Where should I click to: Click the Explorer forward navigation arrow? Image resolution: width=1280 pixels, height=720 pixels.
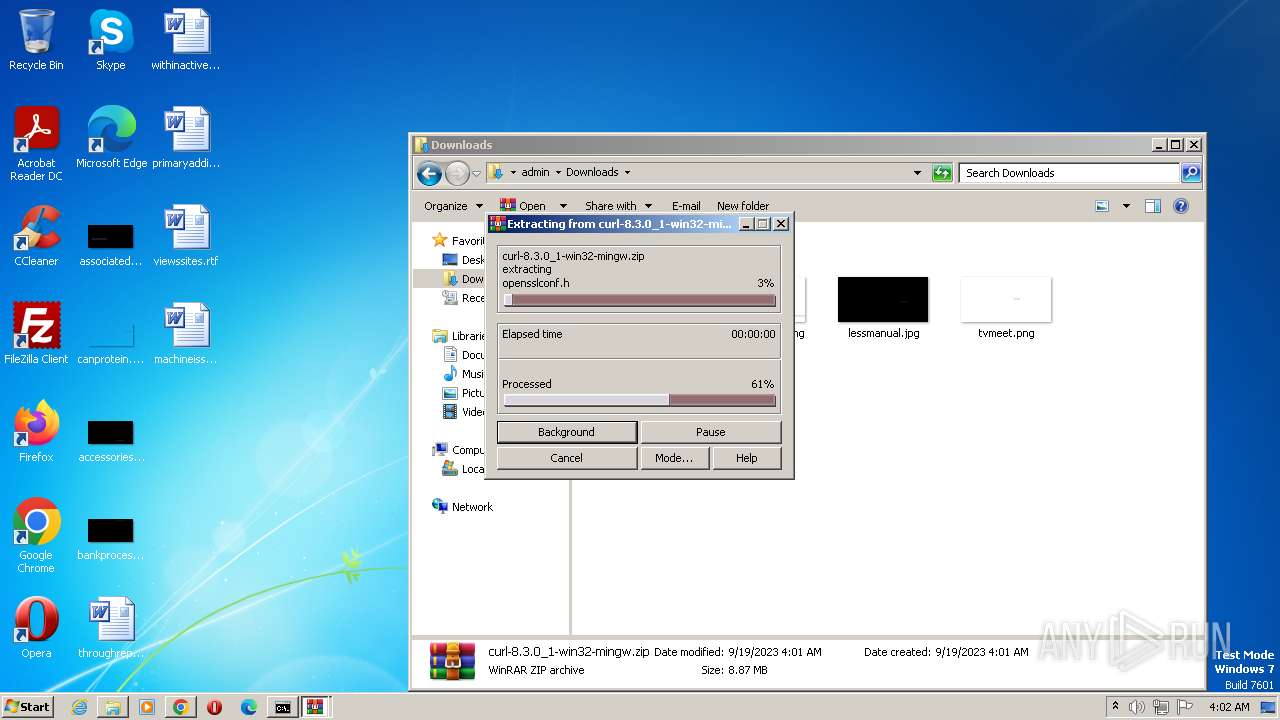tap(457, 173)
